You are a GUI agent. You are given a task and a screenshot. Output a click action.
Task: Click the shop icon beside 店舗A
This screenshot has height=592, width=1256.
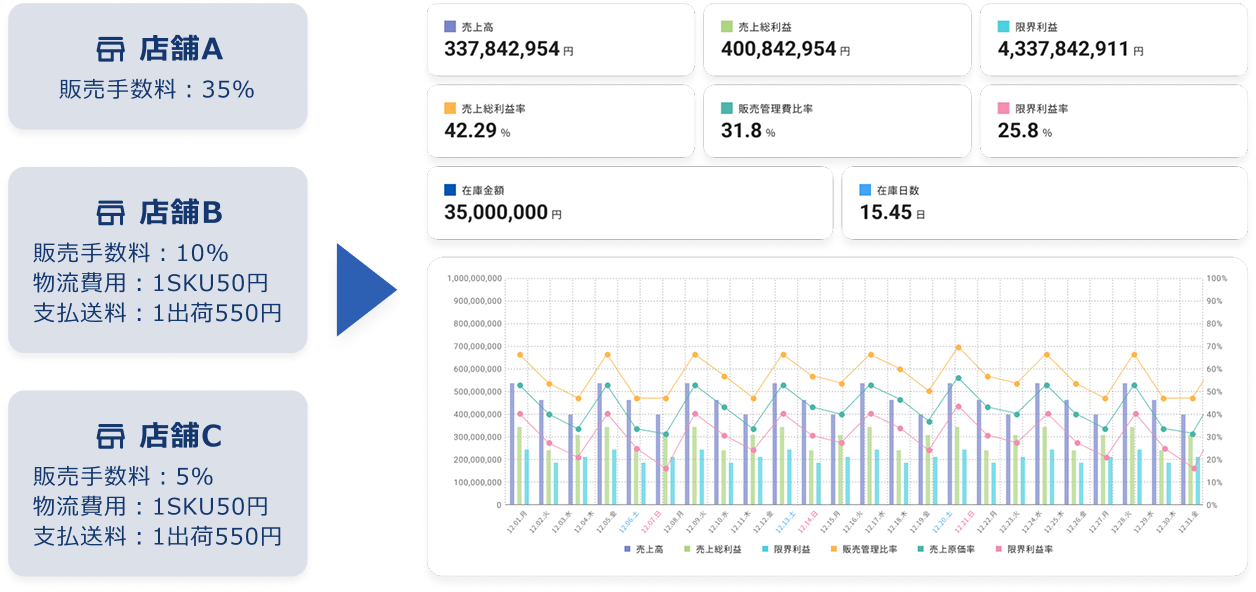(110, 49)
